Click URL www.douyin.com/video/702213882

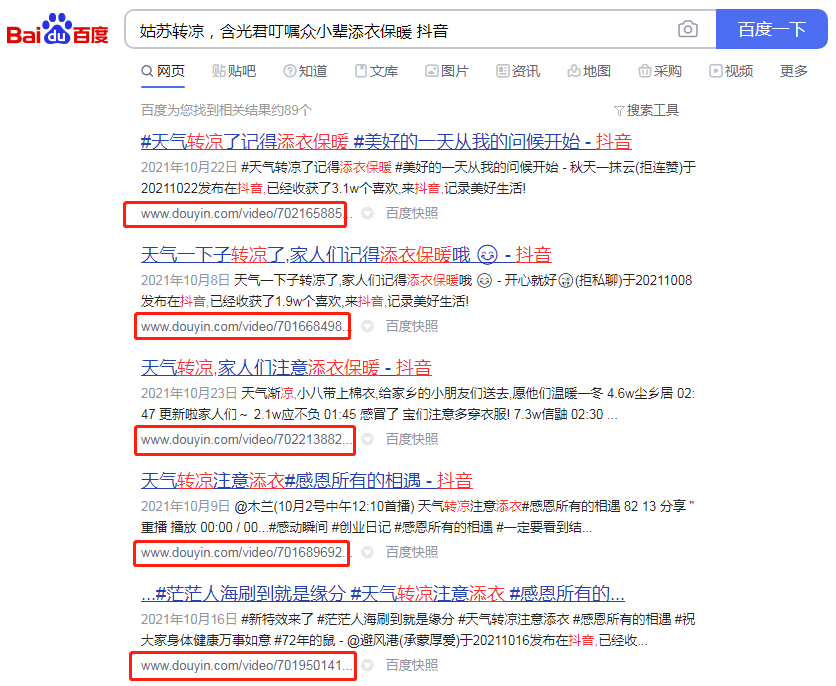click(246, 440)
